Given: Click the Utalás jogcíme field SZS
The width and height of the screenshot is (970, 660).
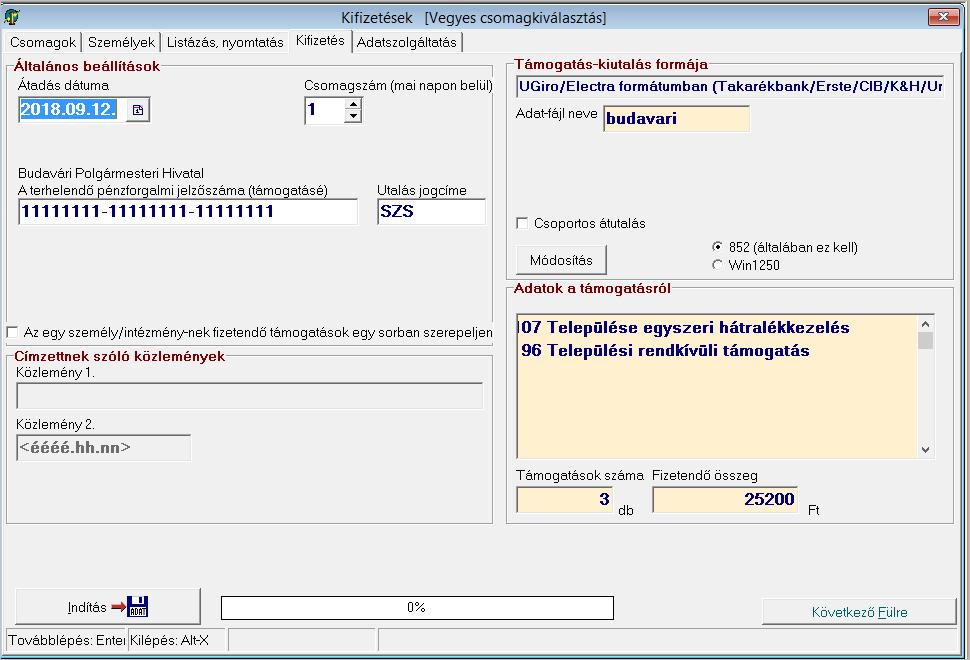Looking at the screenshot, I should click(x=431, y=212).
